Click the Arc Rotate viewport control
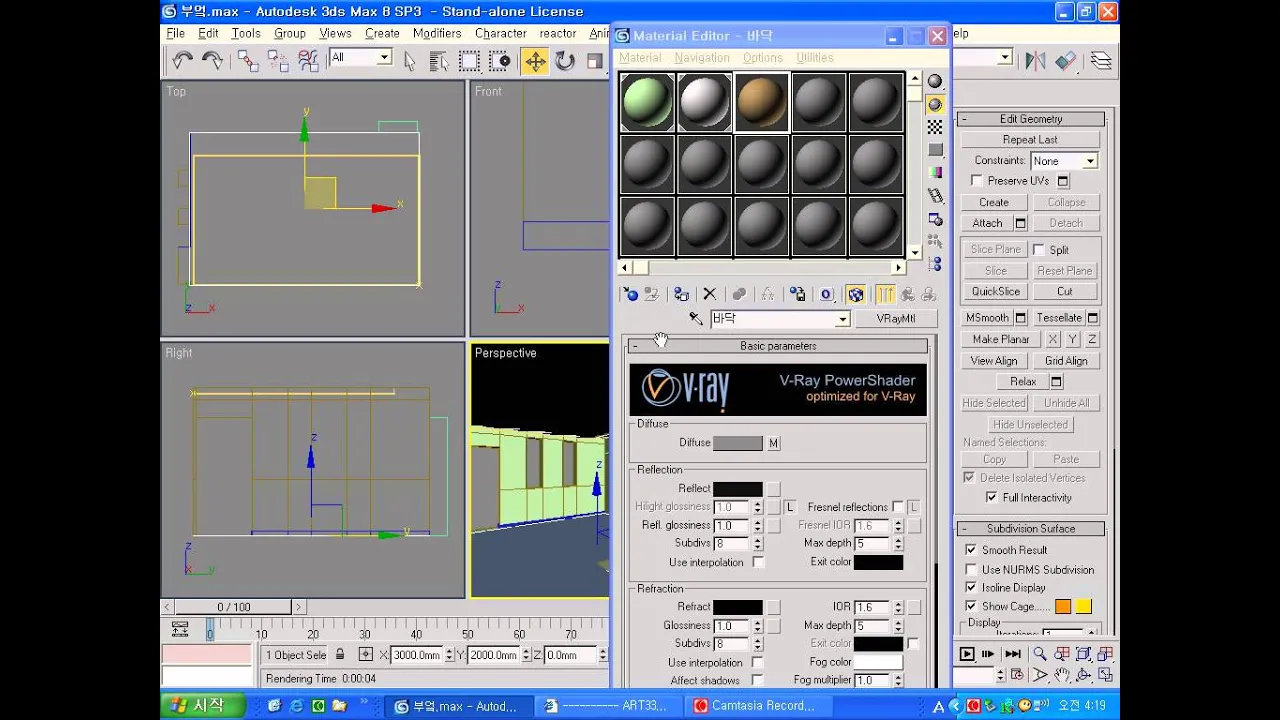The height and width of the screenshot is (720, 1280). click(x=1083, y=675)
